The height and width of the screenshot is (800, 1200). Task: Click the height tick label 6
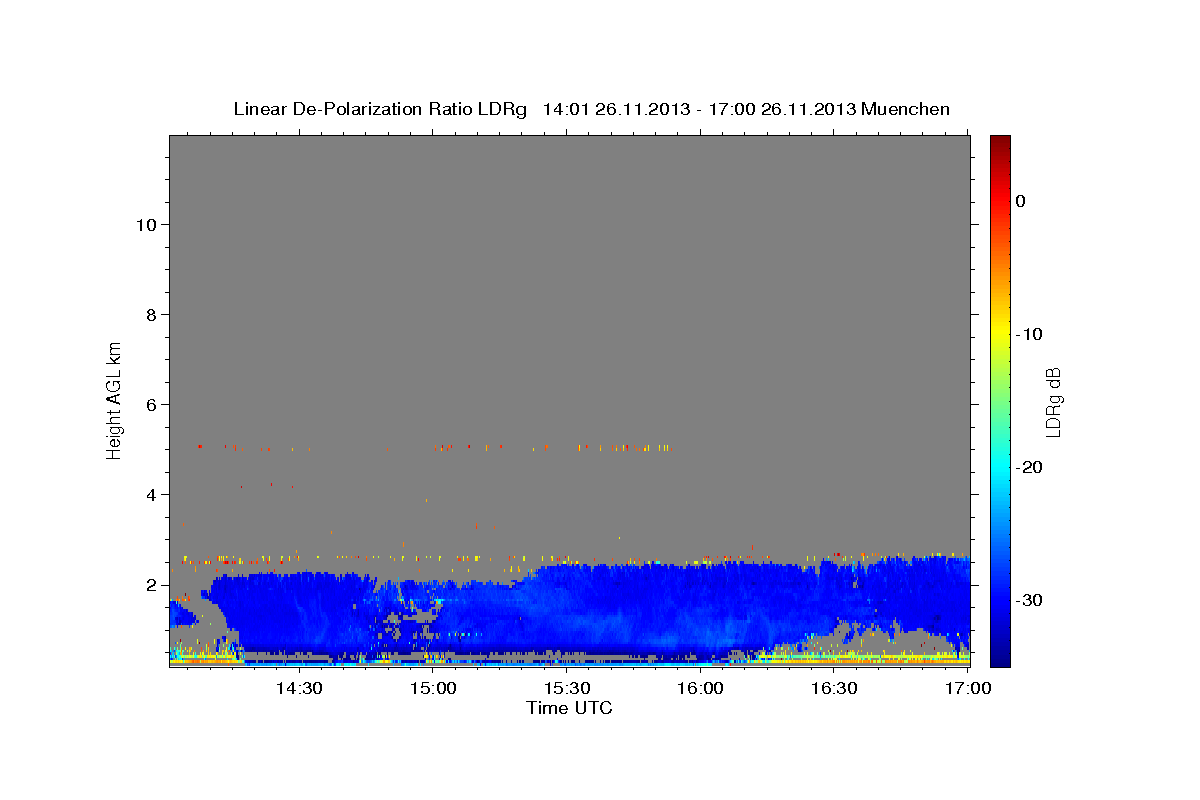[150, 404]
